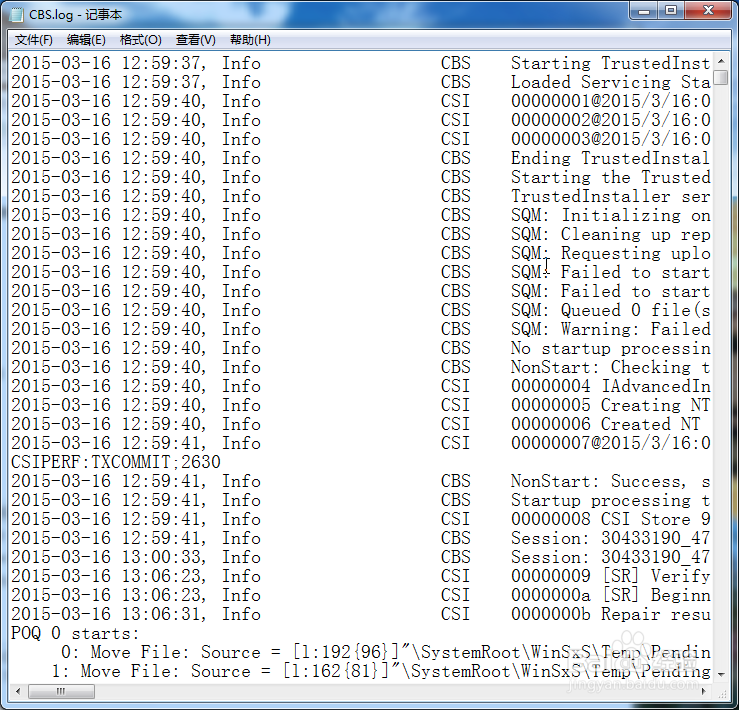Minimize the CBS.log Notepad window

(x=644, y=11)
